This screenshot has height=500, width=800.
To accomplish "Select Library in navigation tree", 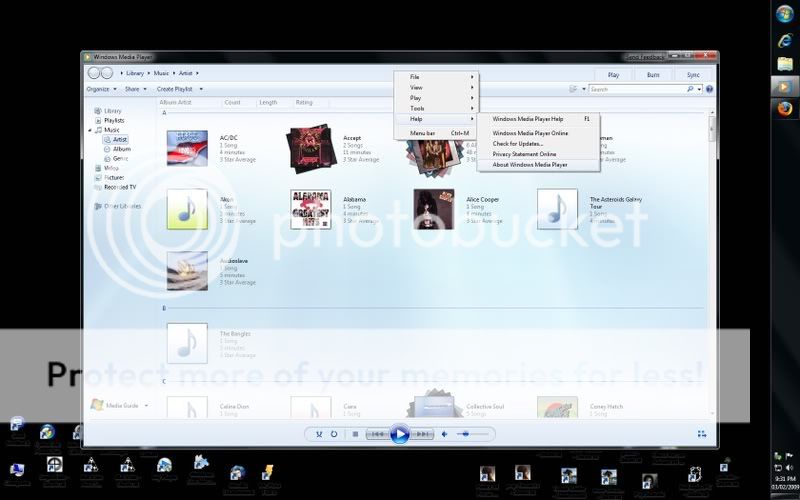I will (108, 111).
